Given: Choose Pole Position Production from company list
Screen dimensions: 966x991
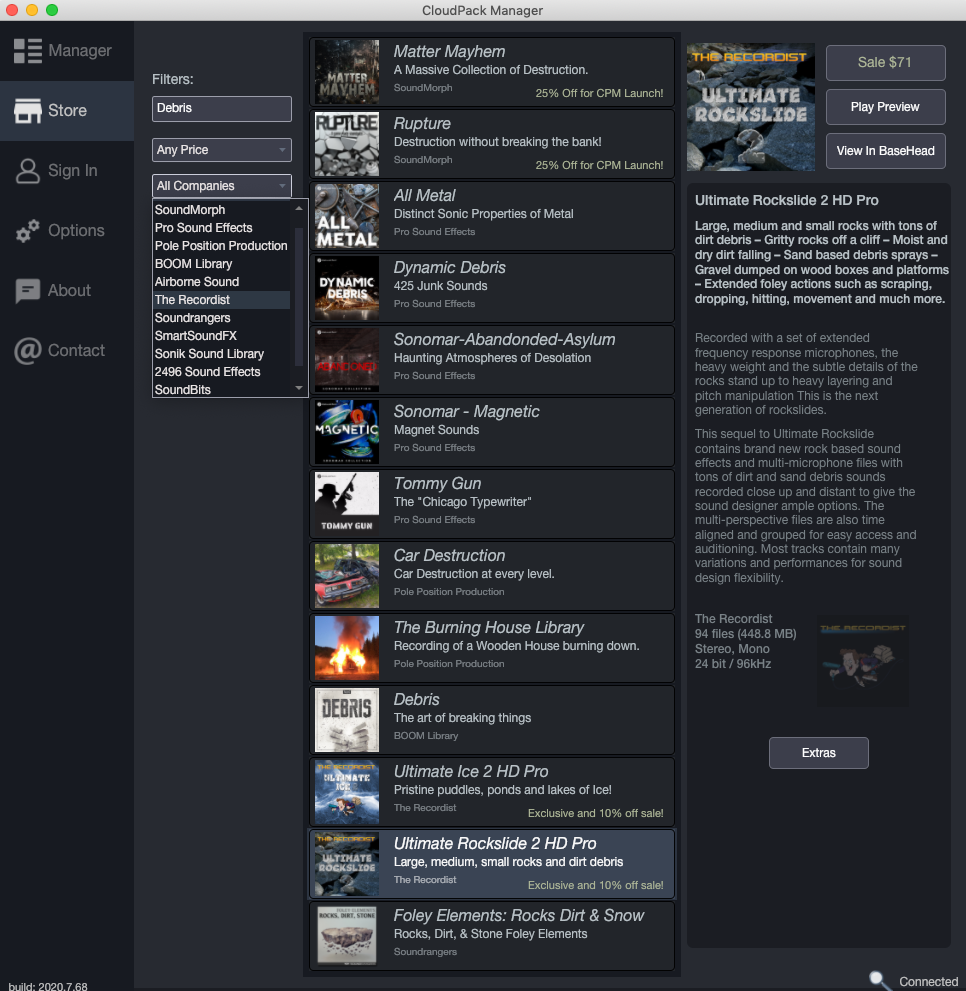Looking at the screenshot, I should click(221, 246).
